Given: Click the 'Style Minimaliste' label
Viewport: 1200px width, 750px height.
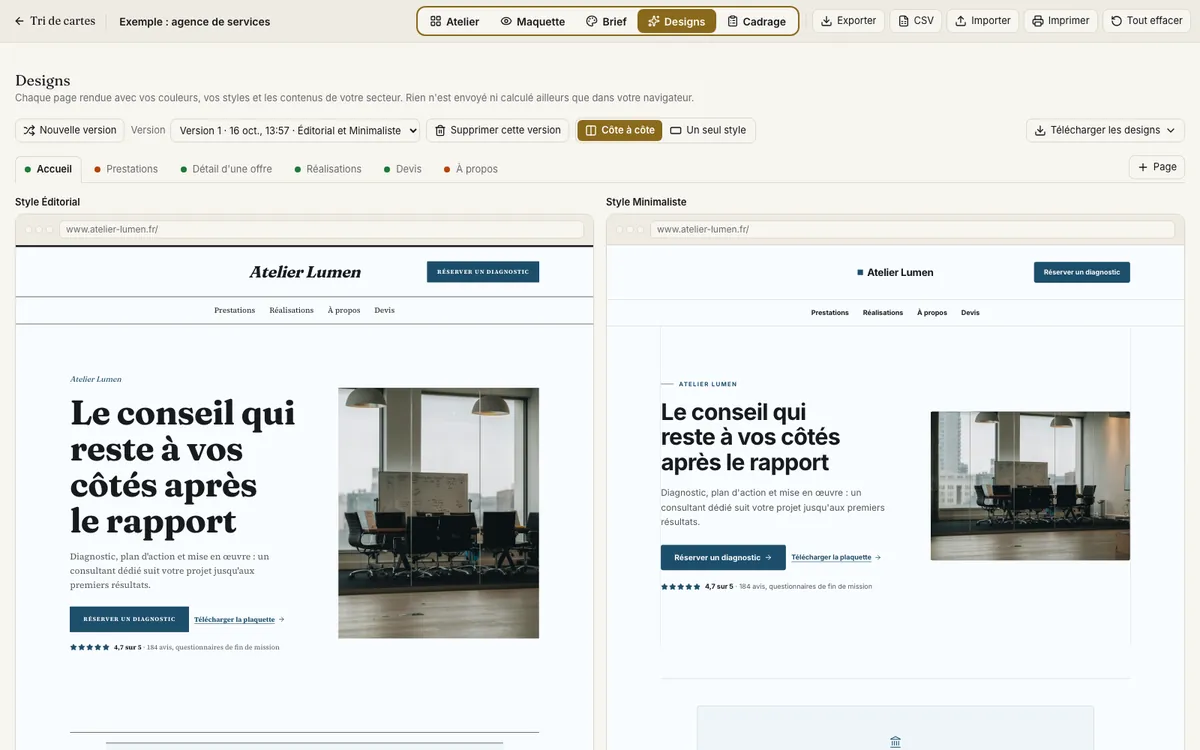Looking at the screenshot, I should pos(646,202).
